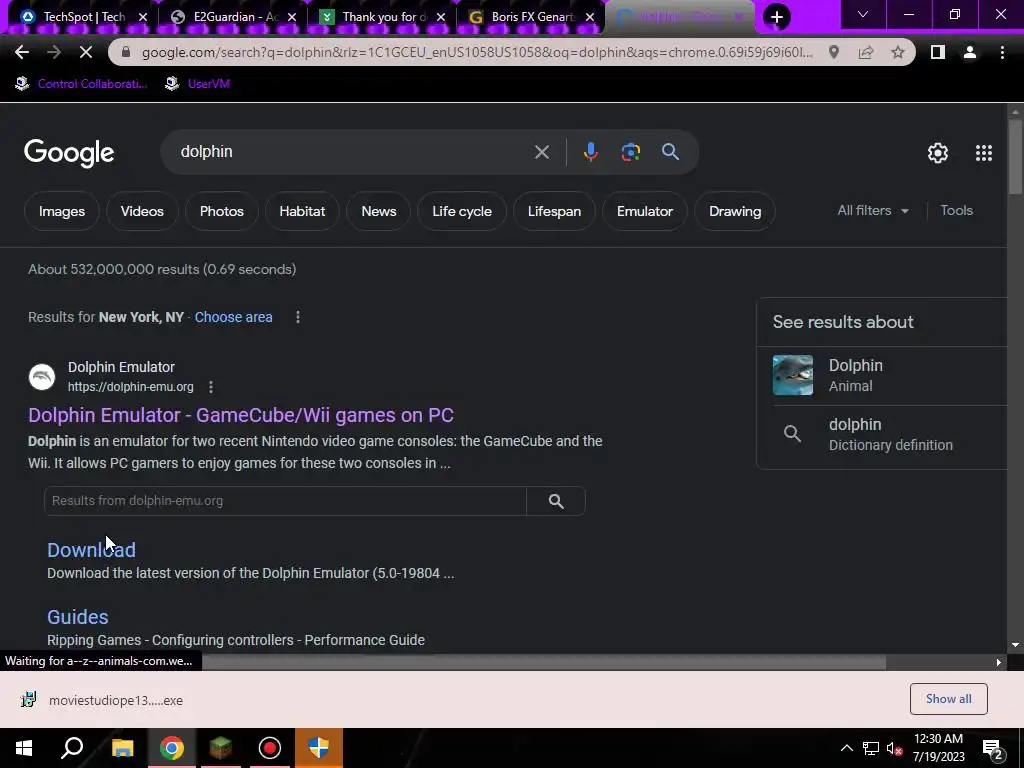Open the red record app in taskbar
Image resolution: width=1024 pixels, height=768 pixels.
(270, 748)
